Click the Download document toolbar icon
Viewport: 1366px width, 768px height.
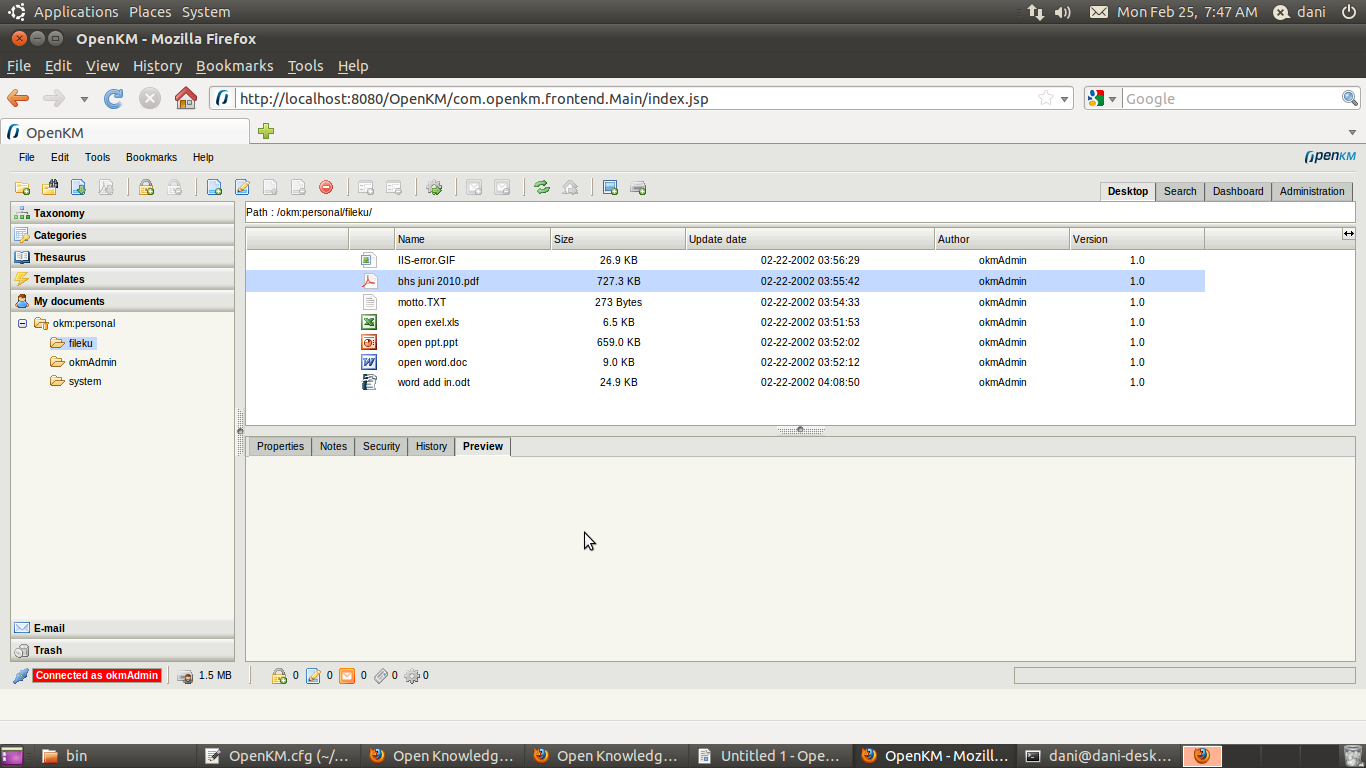click(x=78, y=187)
